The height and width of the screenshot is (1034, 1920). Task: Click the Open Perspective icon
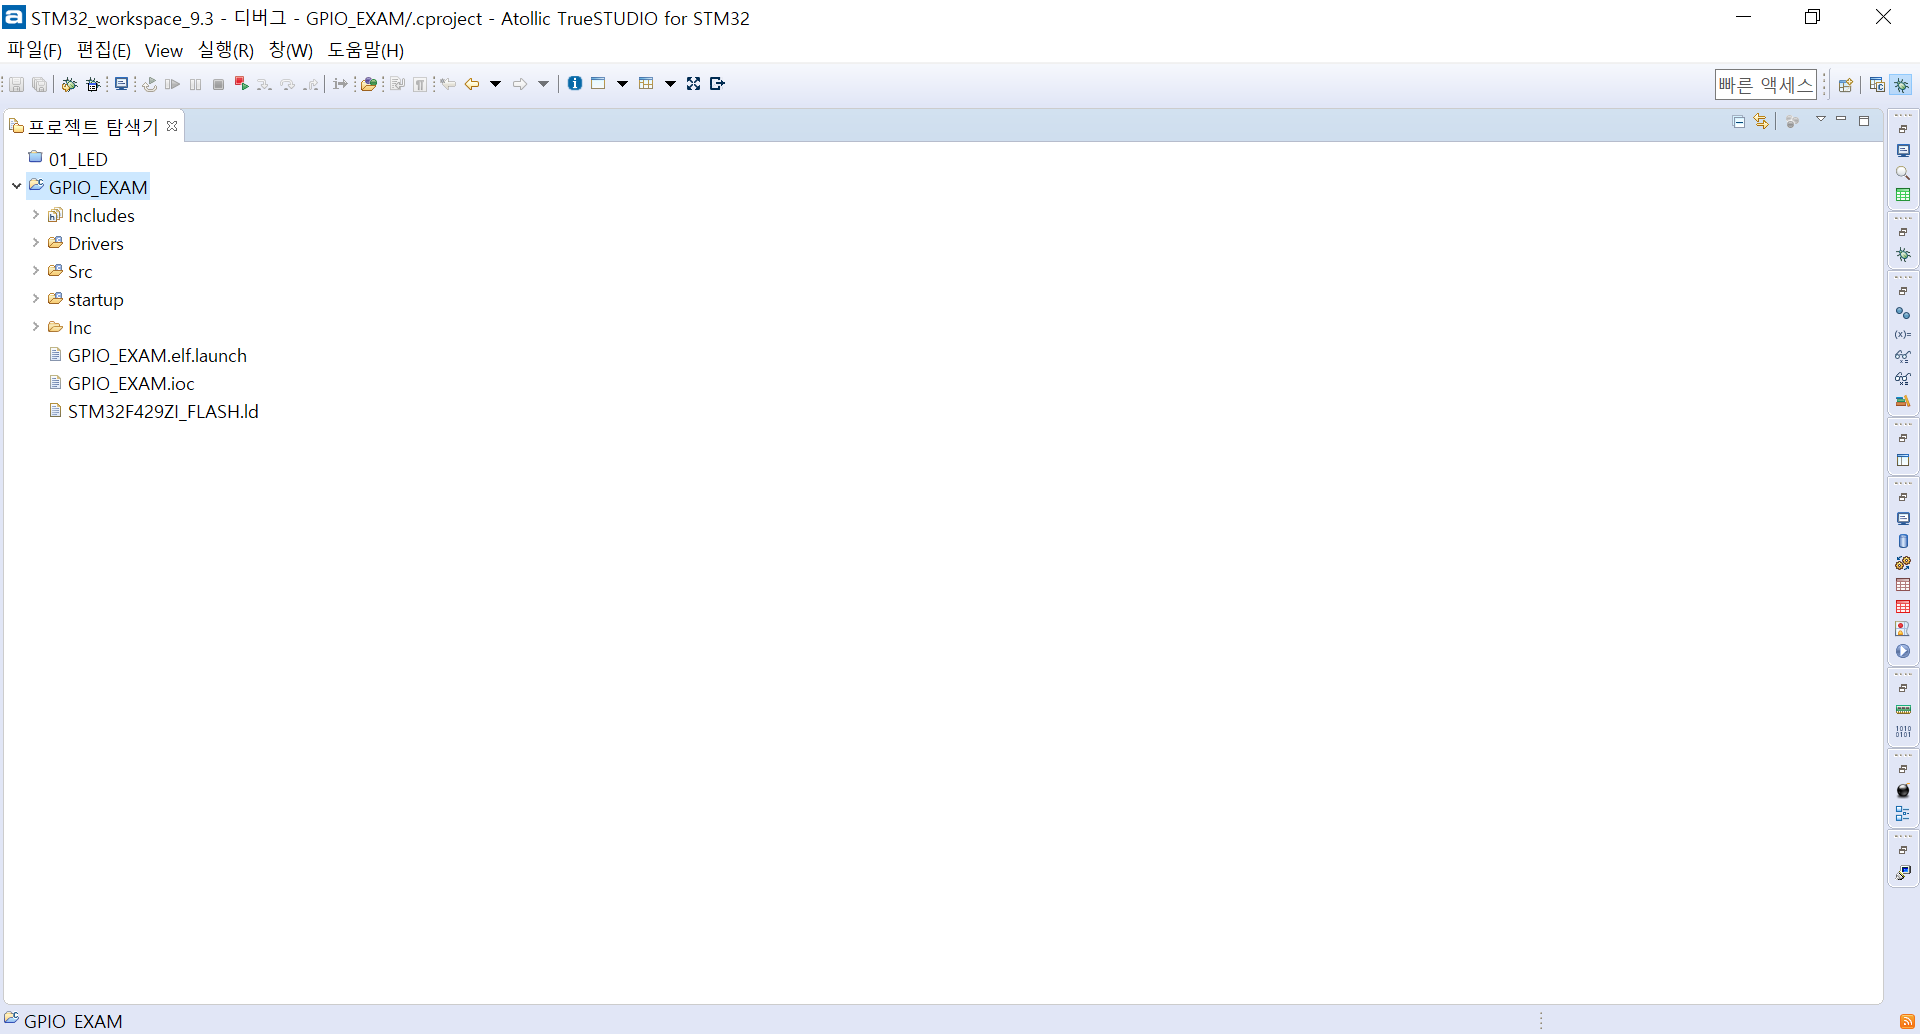[1846, 85]
